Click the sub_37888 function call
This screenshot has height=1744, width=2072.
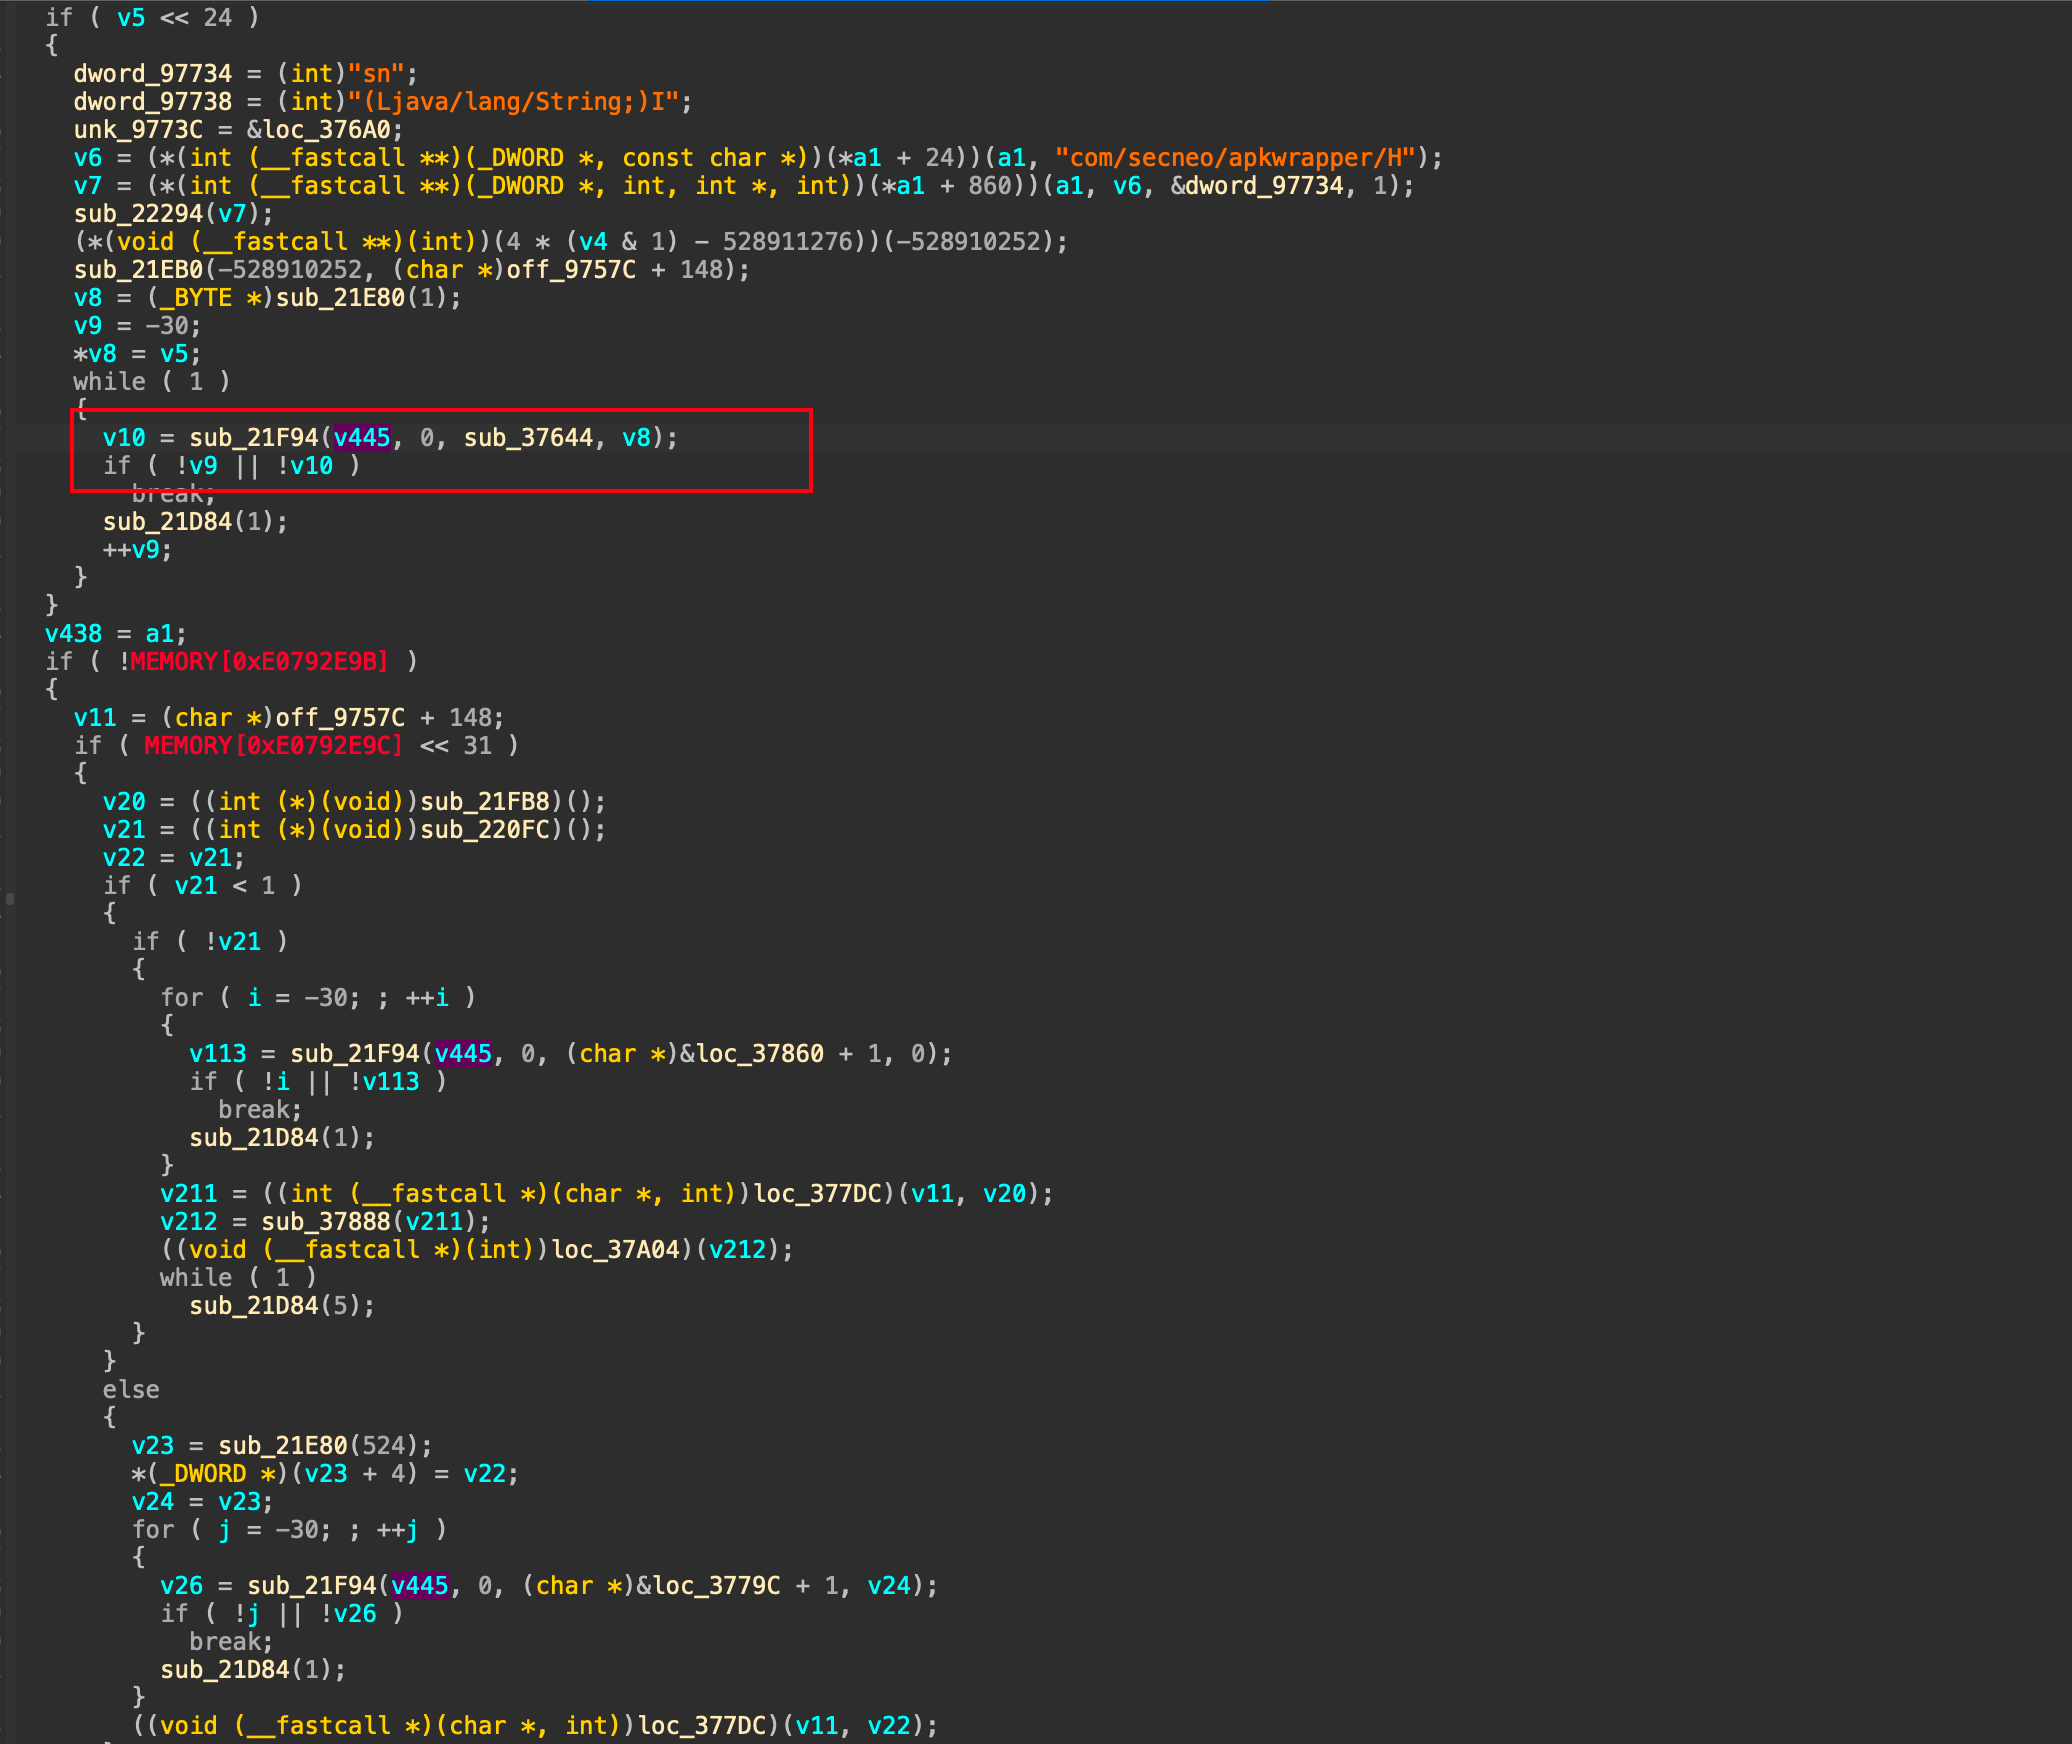326,1222
